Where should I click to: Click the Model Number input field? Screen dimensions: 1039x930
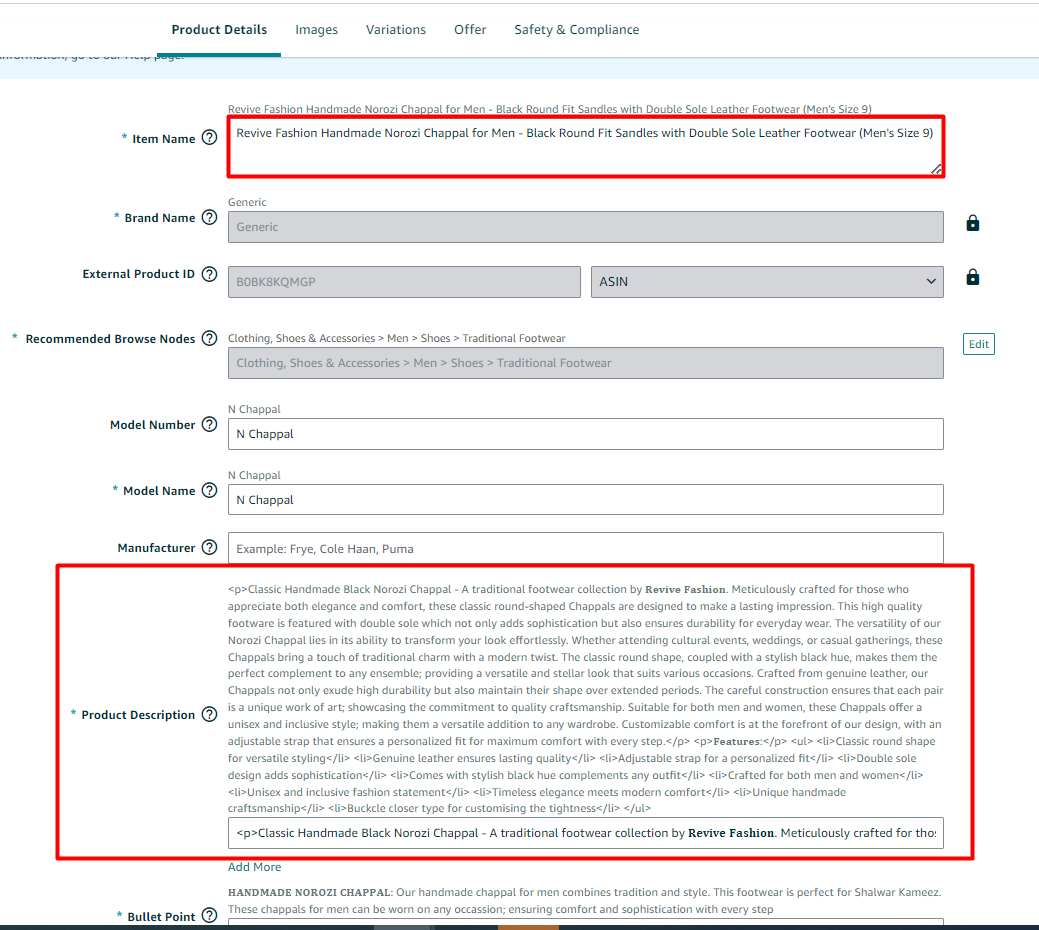point(586,434)
